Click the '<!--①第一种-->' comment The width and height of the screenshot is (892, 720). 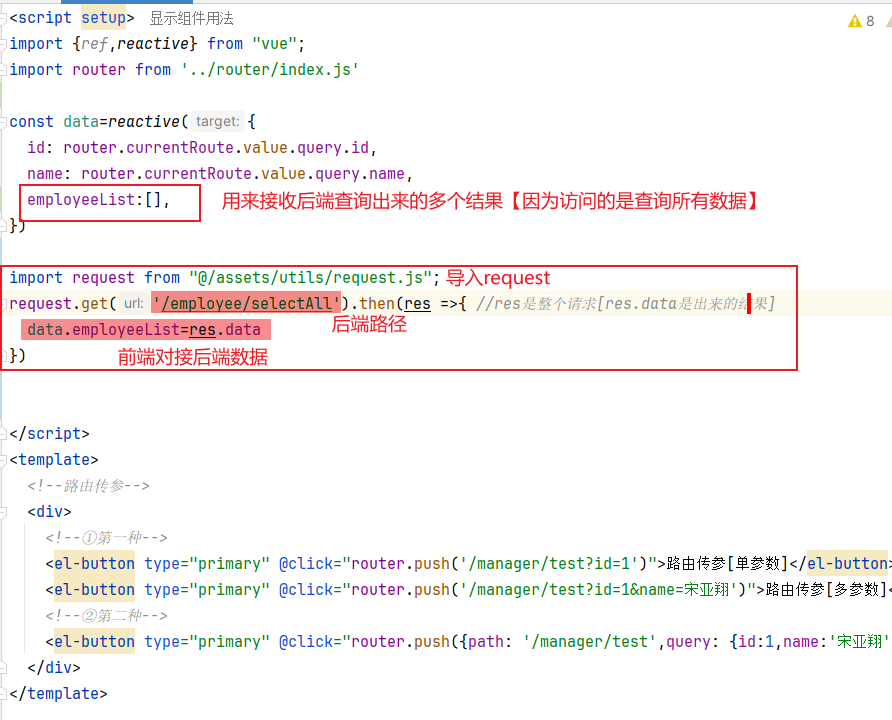coord(106,537)
